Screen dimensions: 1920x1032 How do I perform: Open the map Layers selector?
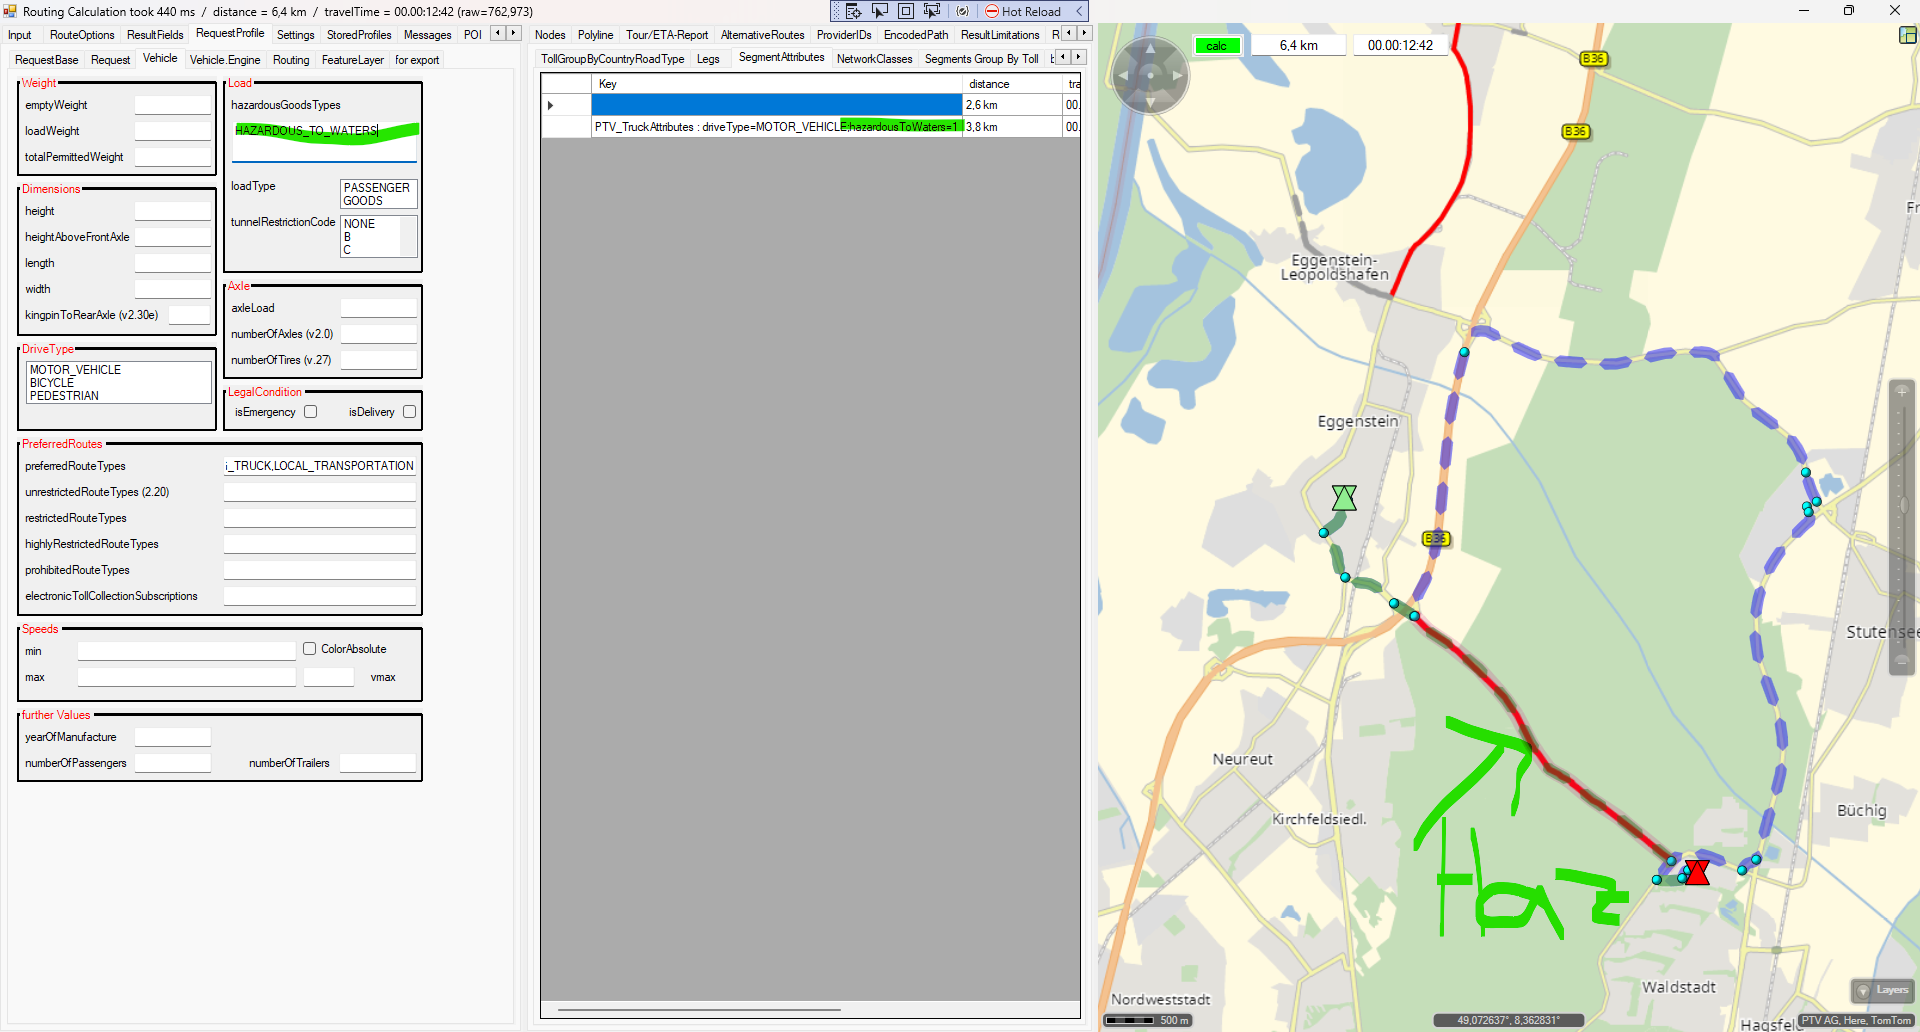(x=1882, y=990)
